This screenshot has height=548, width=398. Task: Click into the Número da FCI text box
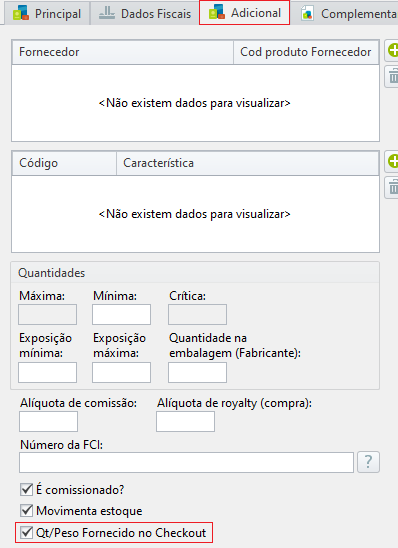(x=186, y=462)
